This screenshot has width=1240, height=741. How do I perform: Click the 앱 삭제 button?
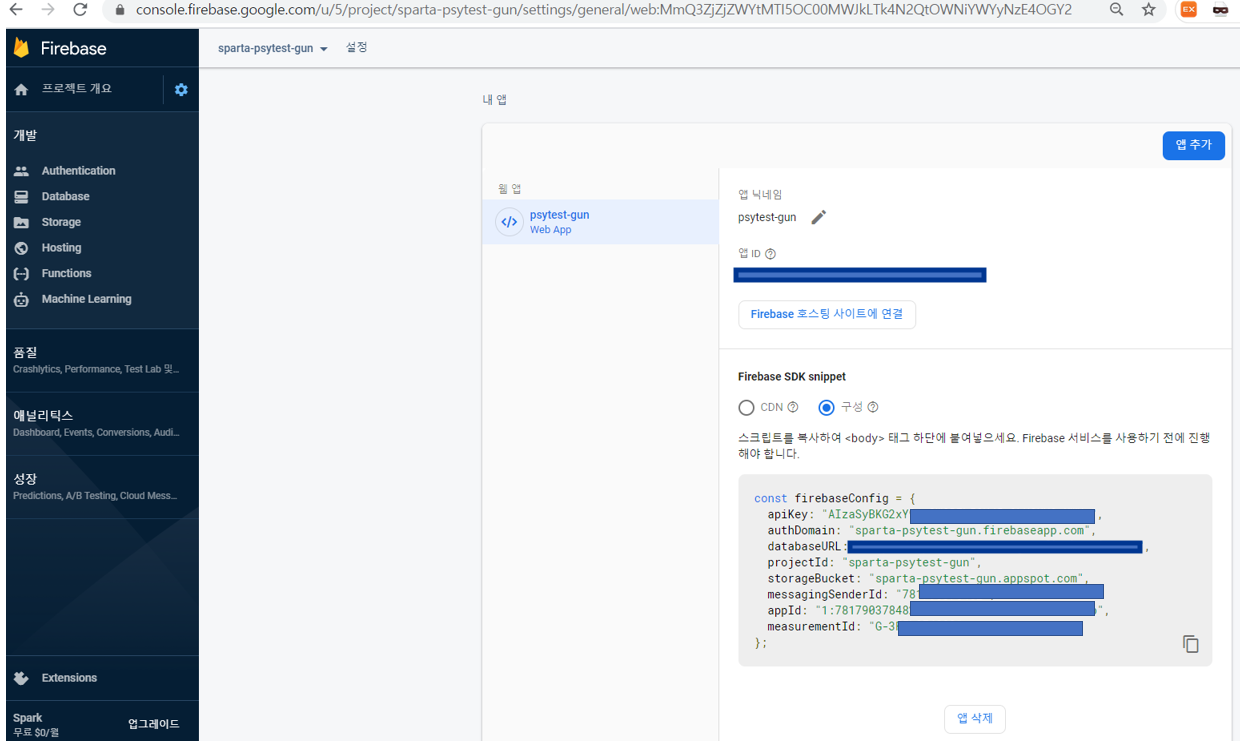pos(975,718)
